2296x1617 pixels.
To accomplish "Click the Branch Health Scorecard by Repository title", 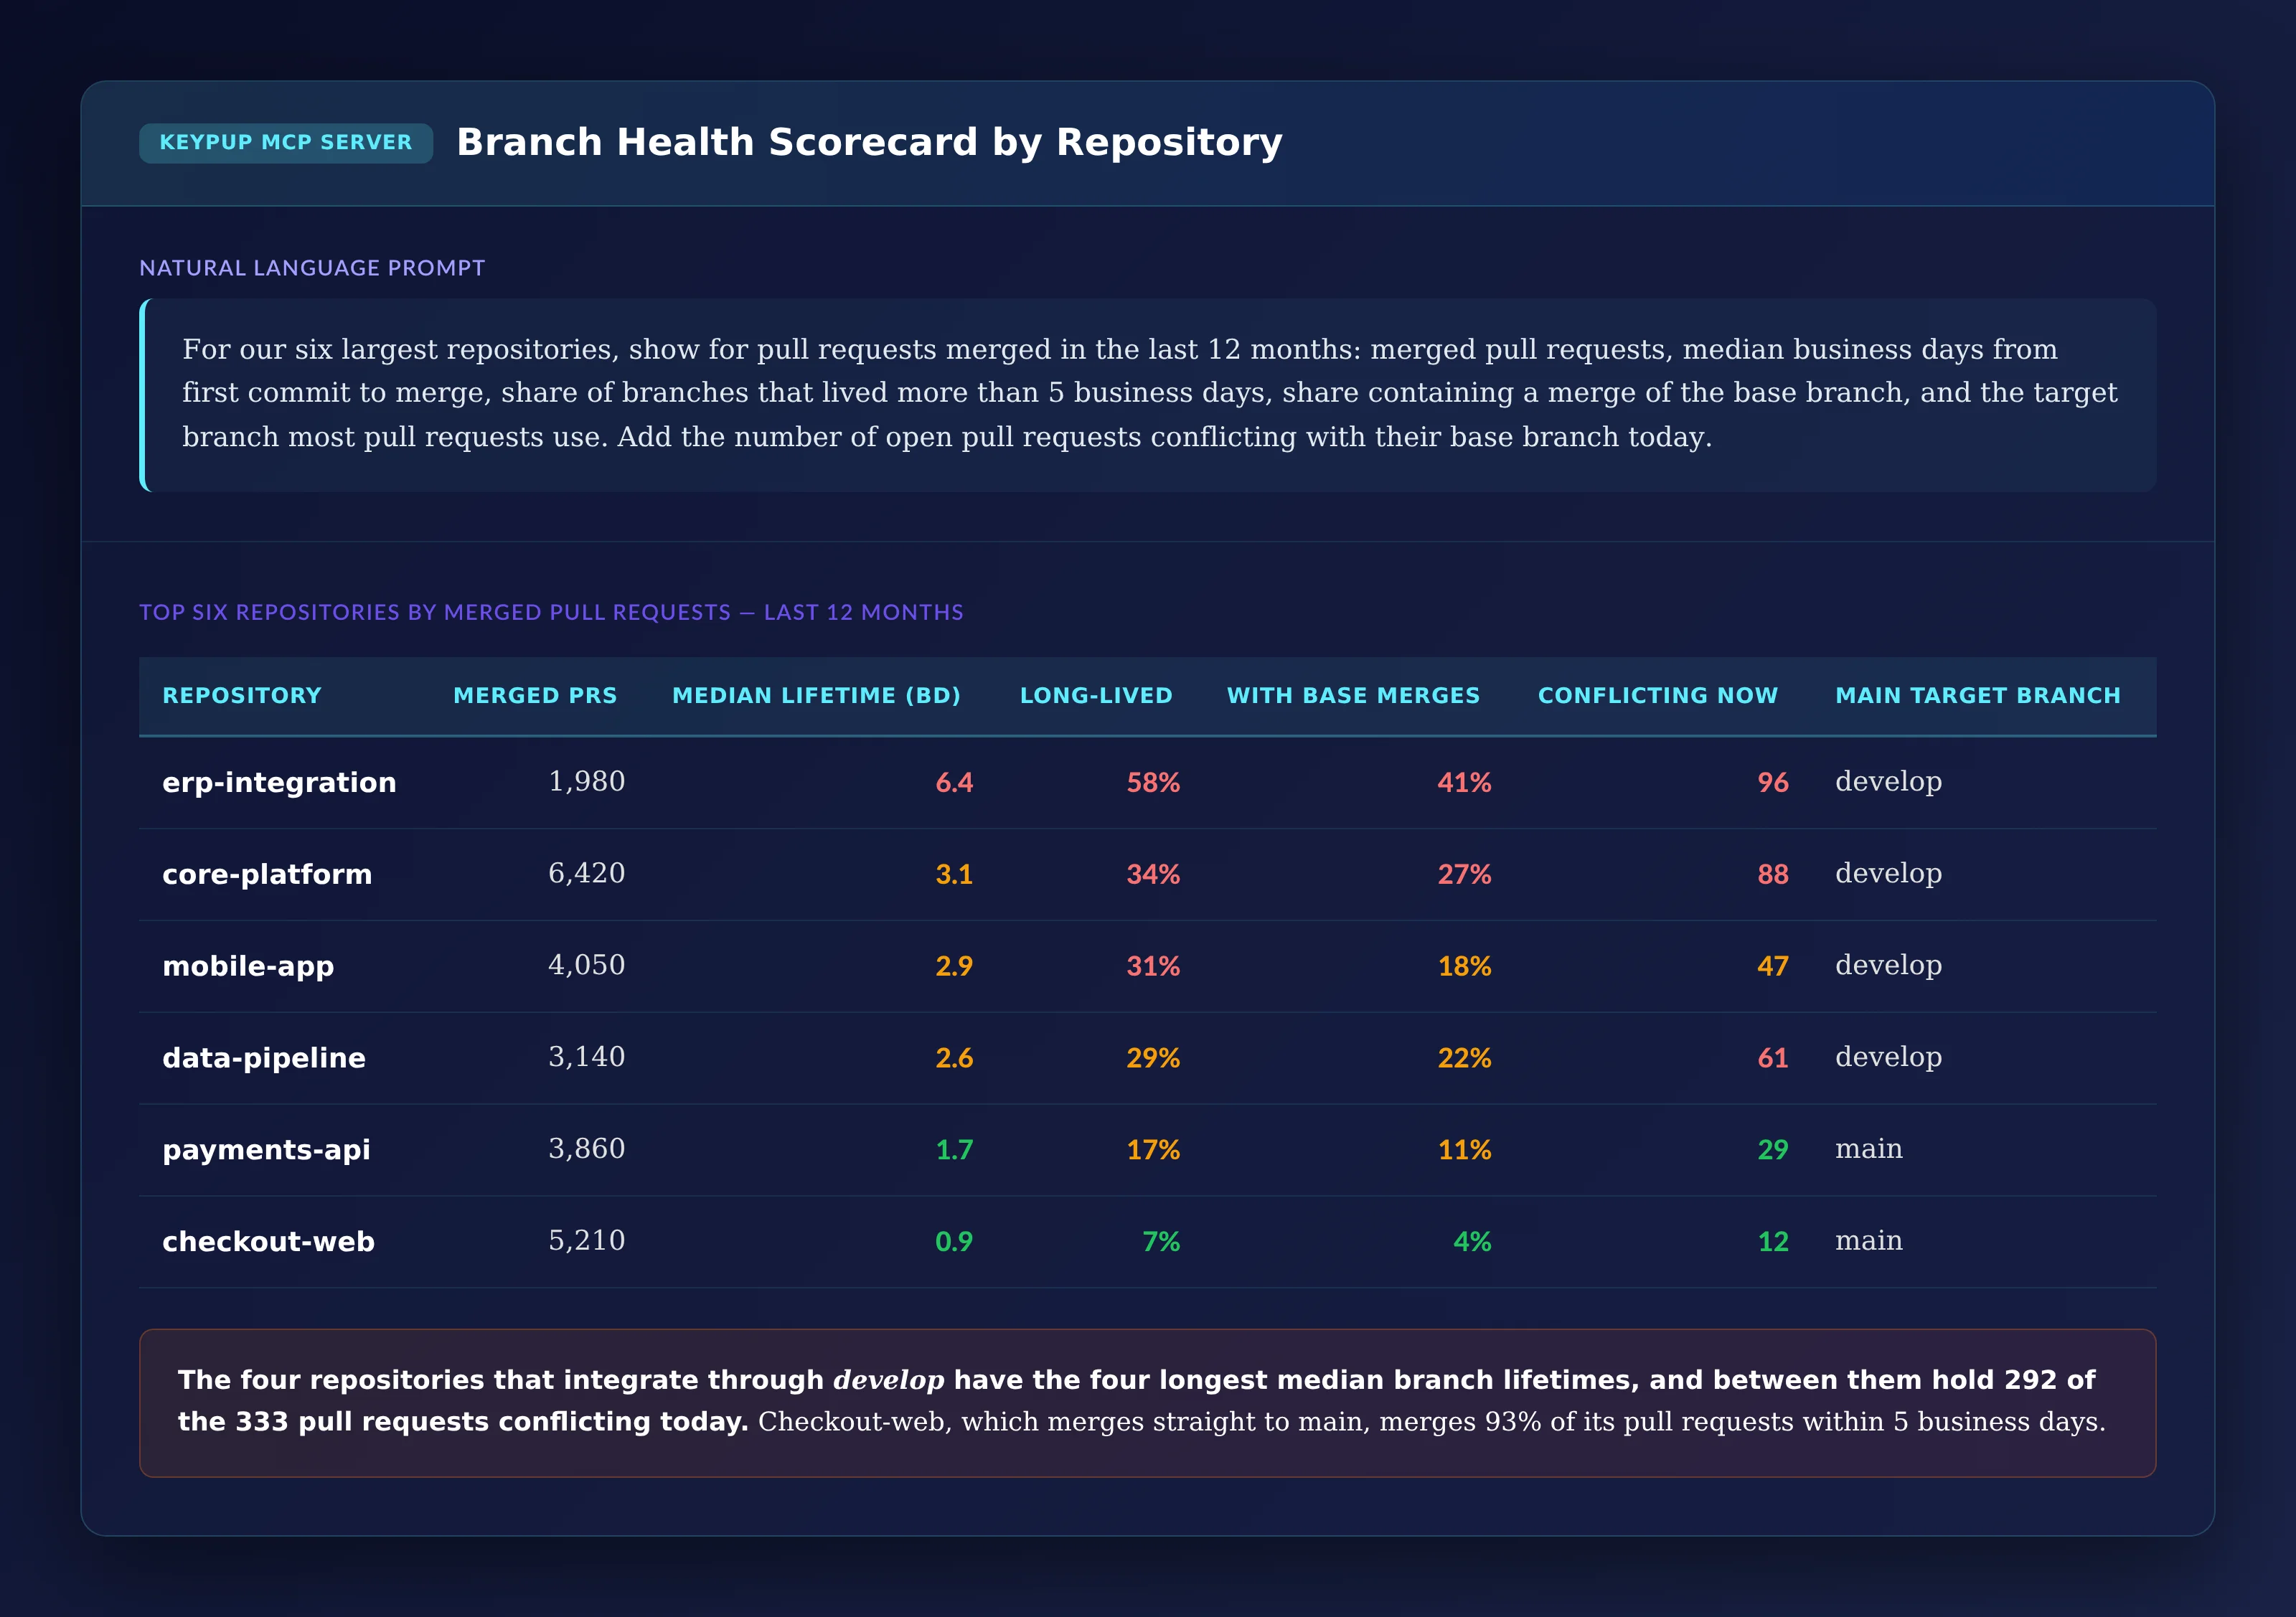I will [x=869, y=143].
